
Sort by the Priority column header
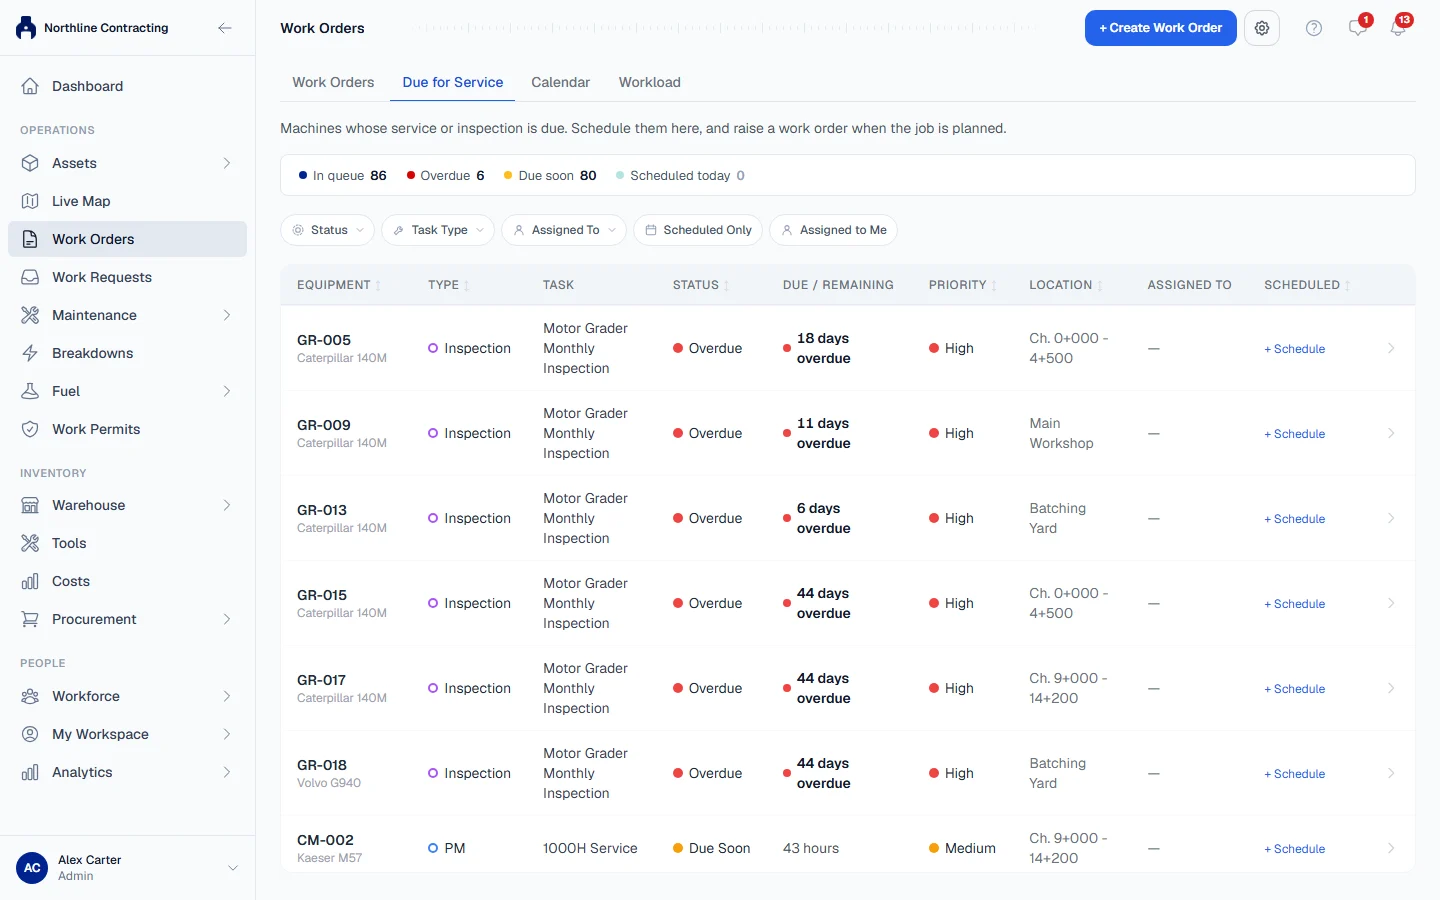(962, 285)
